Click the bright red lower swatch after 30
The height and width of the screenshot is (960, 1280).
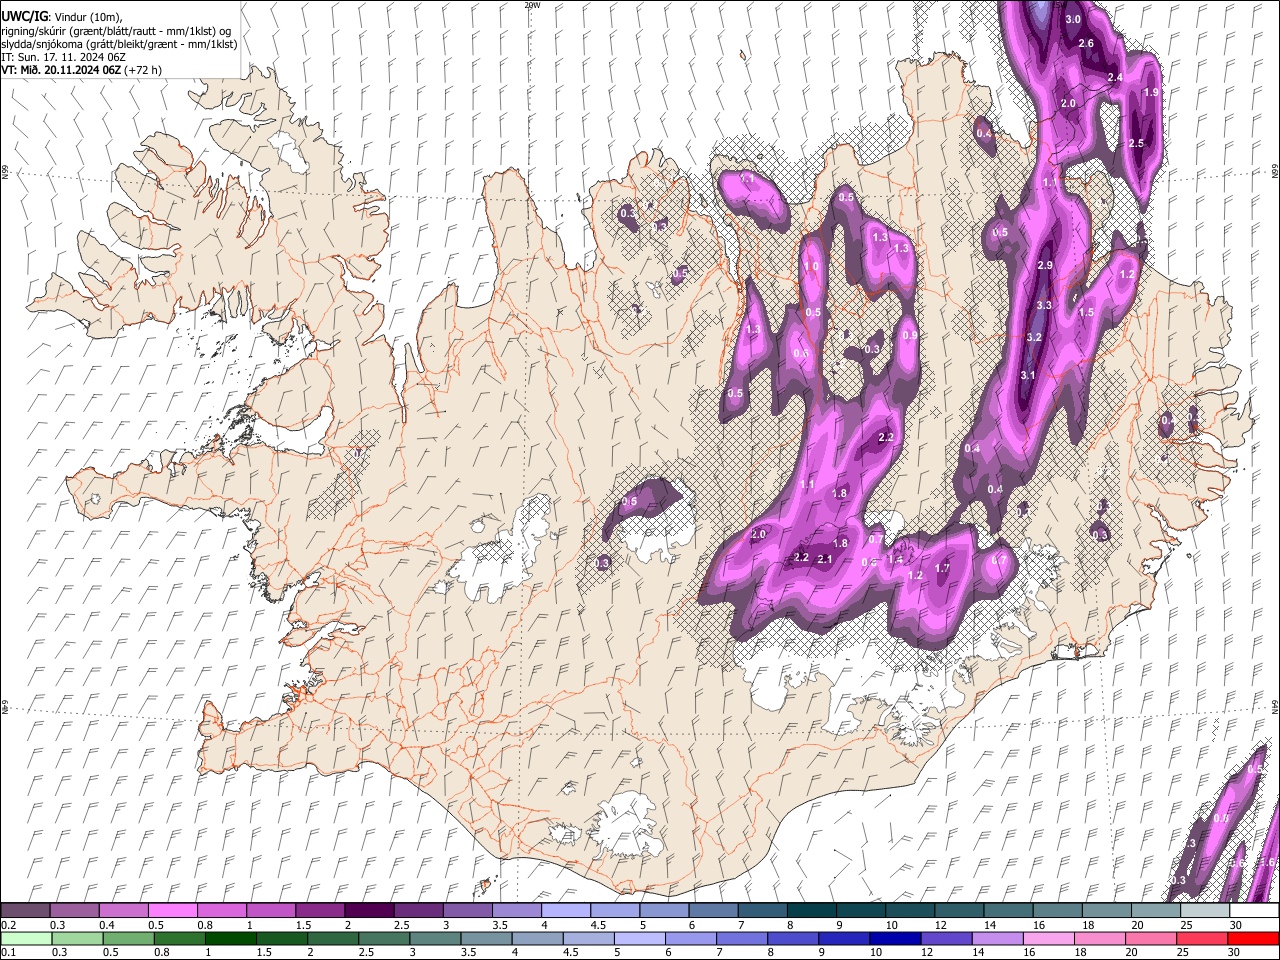tap(1253, 938)
